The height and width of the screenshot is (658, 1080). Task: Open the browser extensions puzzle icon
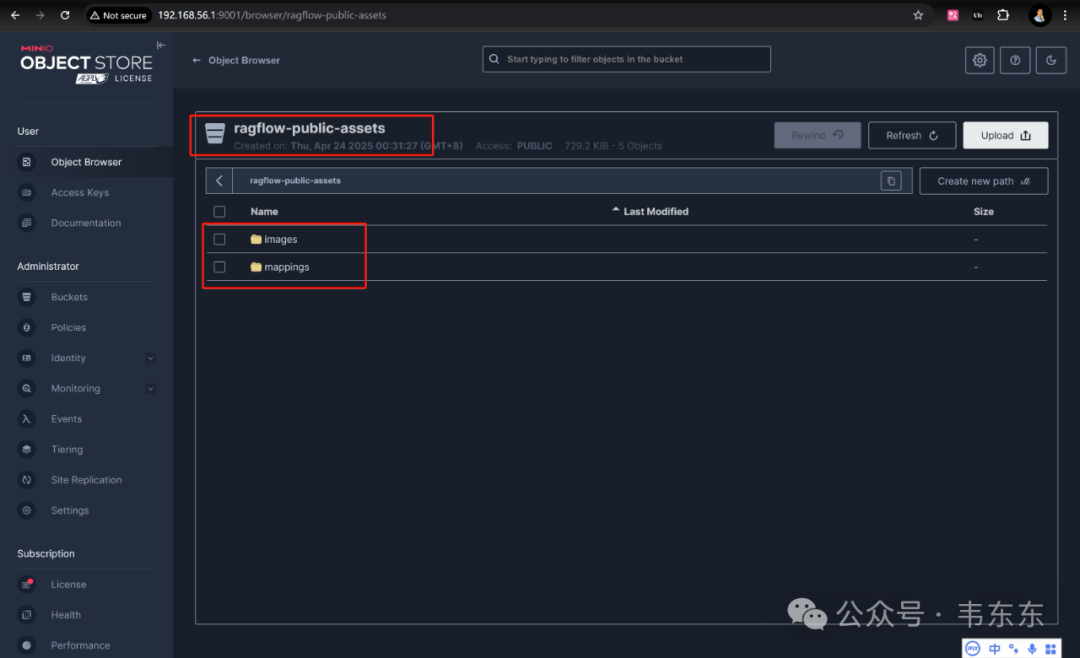1003,15
